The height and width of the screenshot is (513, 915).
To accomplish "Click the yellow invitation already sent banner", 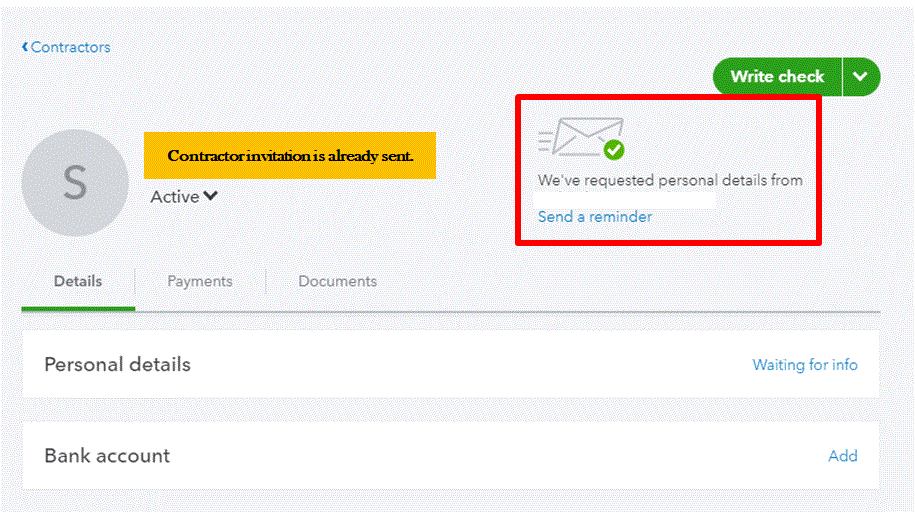I will [x=290, y=155].
